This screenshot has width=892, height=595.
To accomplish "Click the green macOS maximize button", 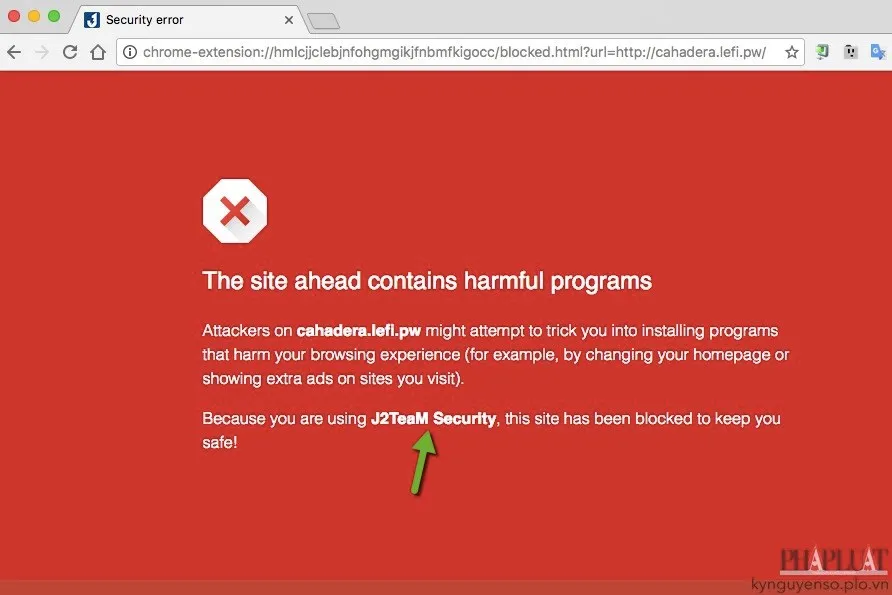I will [54, 16].
